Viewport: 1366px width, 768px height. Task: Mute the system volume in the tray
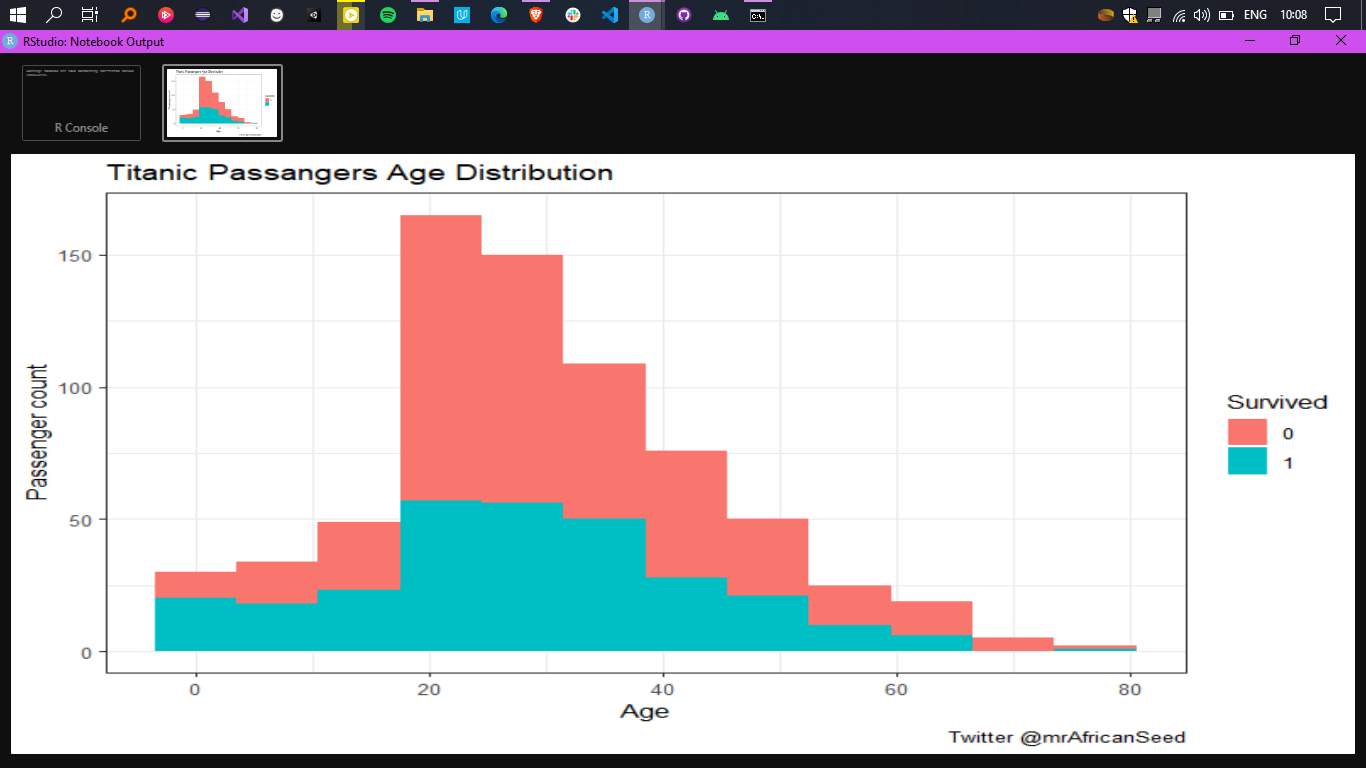pos(1202,15)
